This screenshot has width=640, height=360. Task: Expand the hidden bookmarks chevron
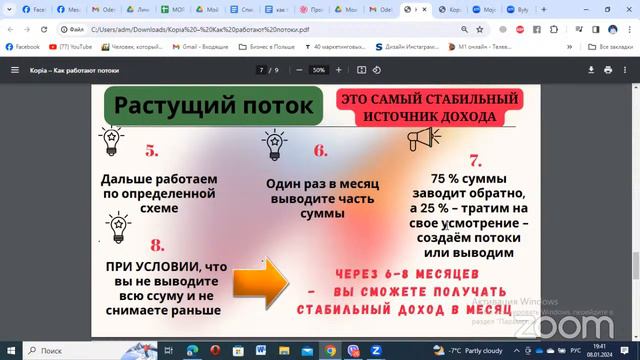click(569, 47)
